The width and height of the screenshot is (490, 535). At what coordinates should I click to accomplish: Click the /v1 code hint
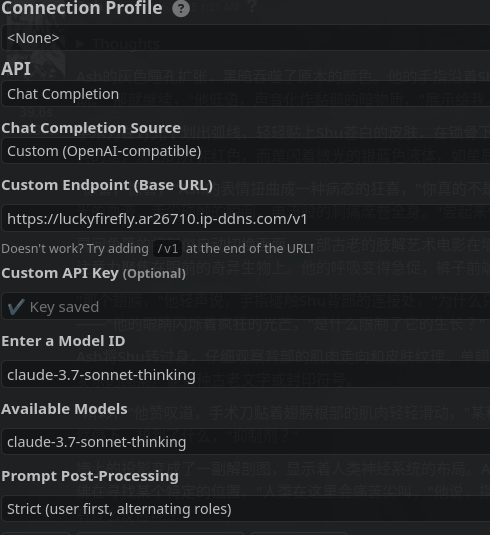click(168, 248)
